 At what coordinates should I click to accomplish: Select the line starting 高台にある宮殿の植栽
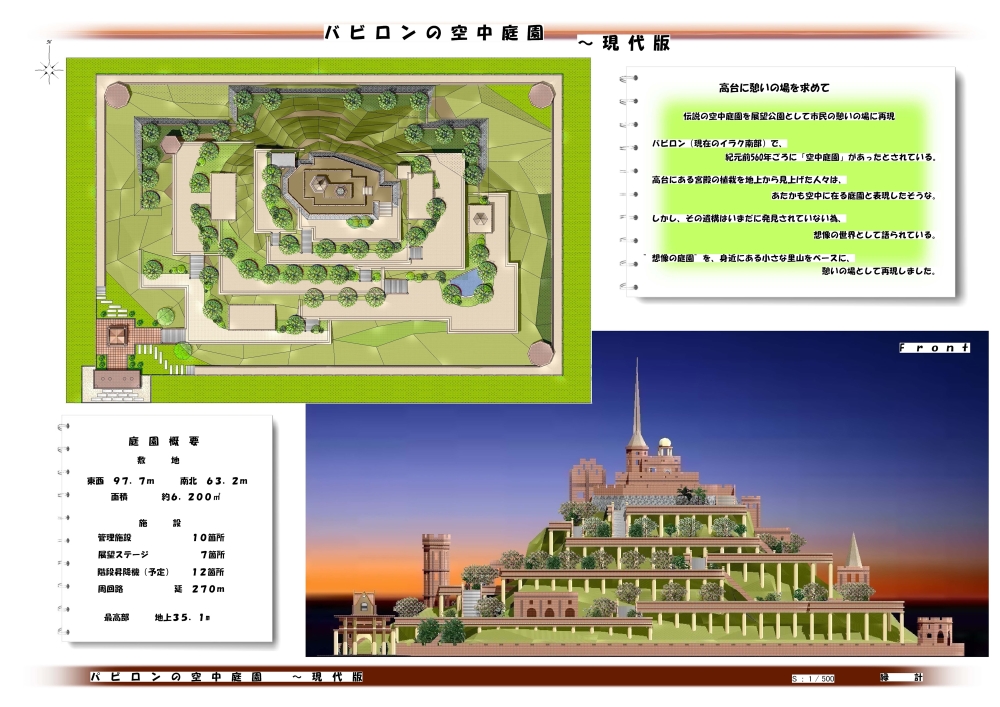click(x=748, y=180)
